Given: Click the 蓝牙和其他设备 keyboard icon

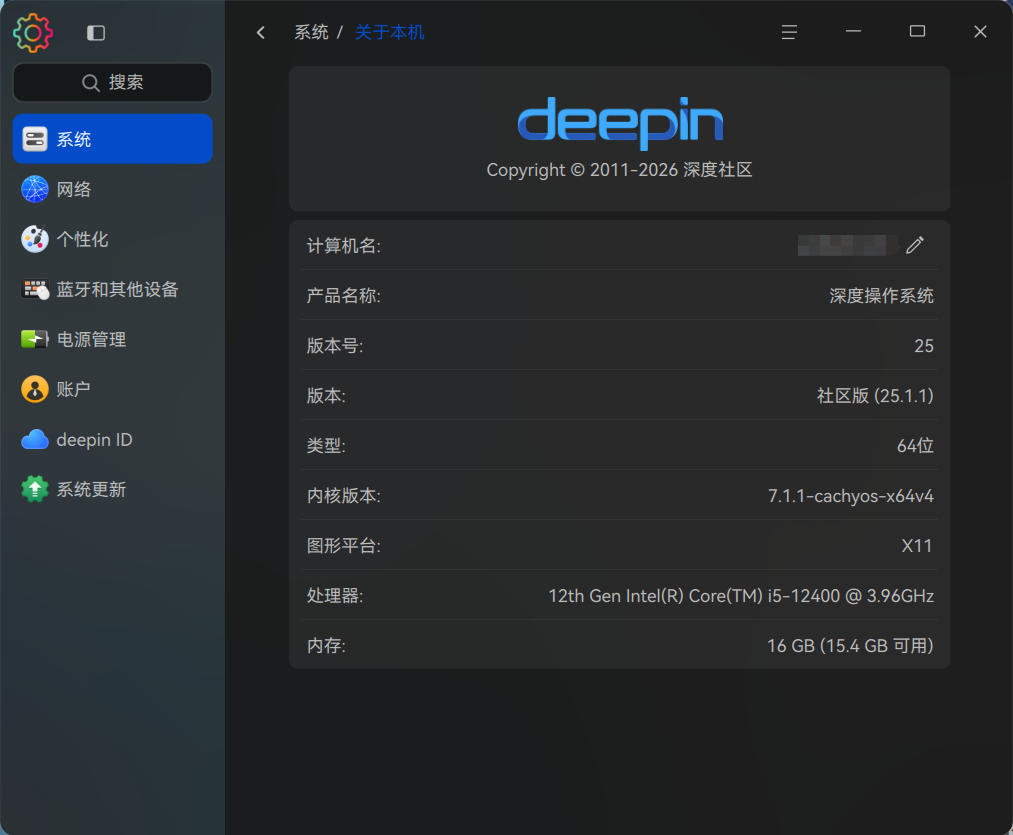Looking at the screenshot, I should (35, 290).
